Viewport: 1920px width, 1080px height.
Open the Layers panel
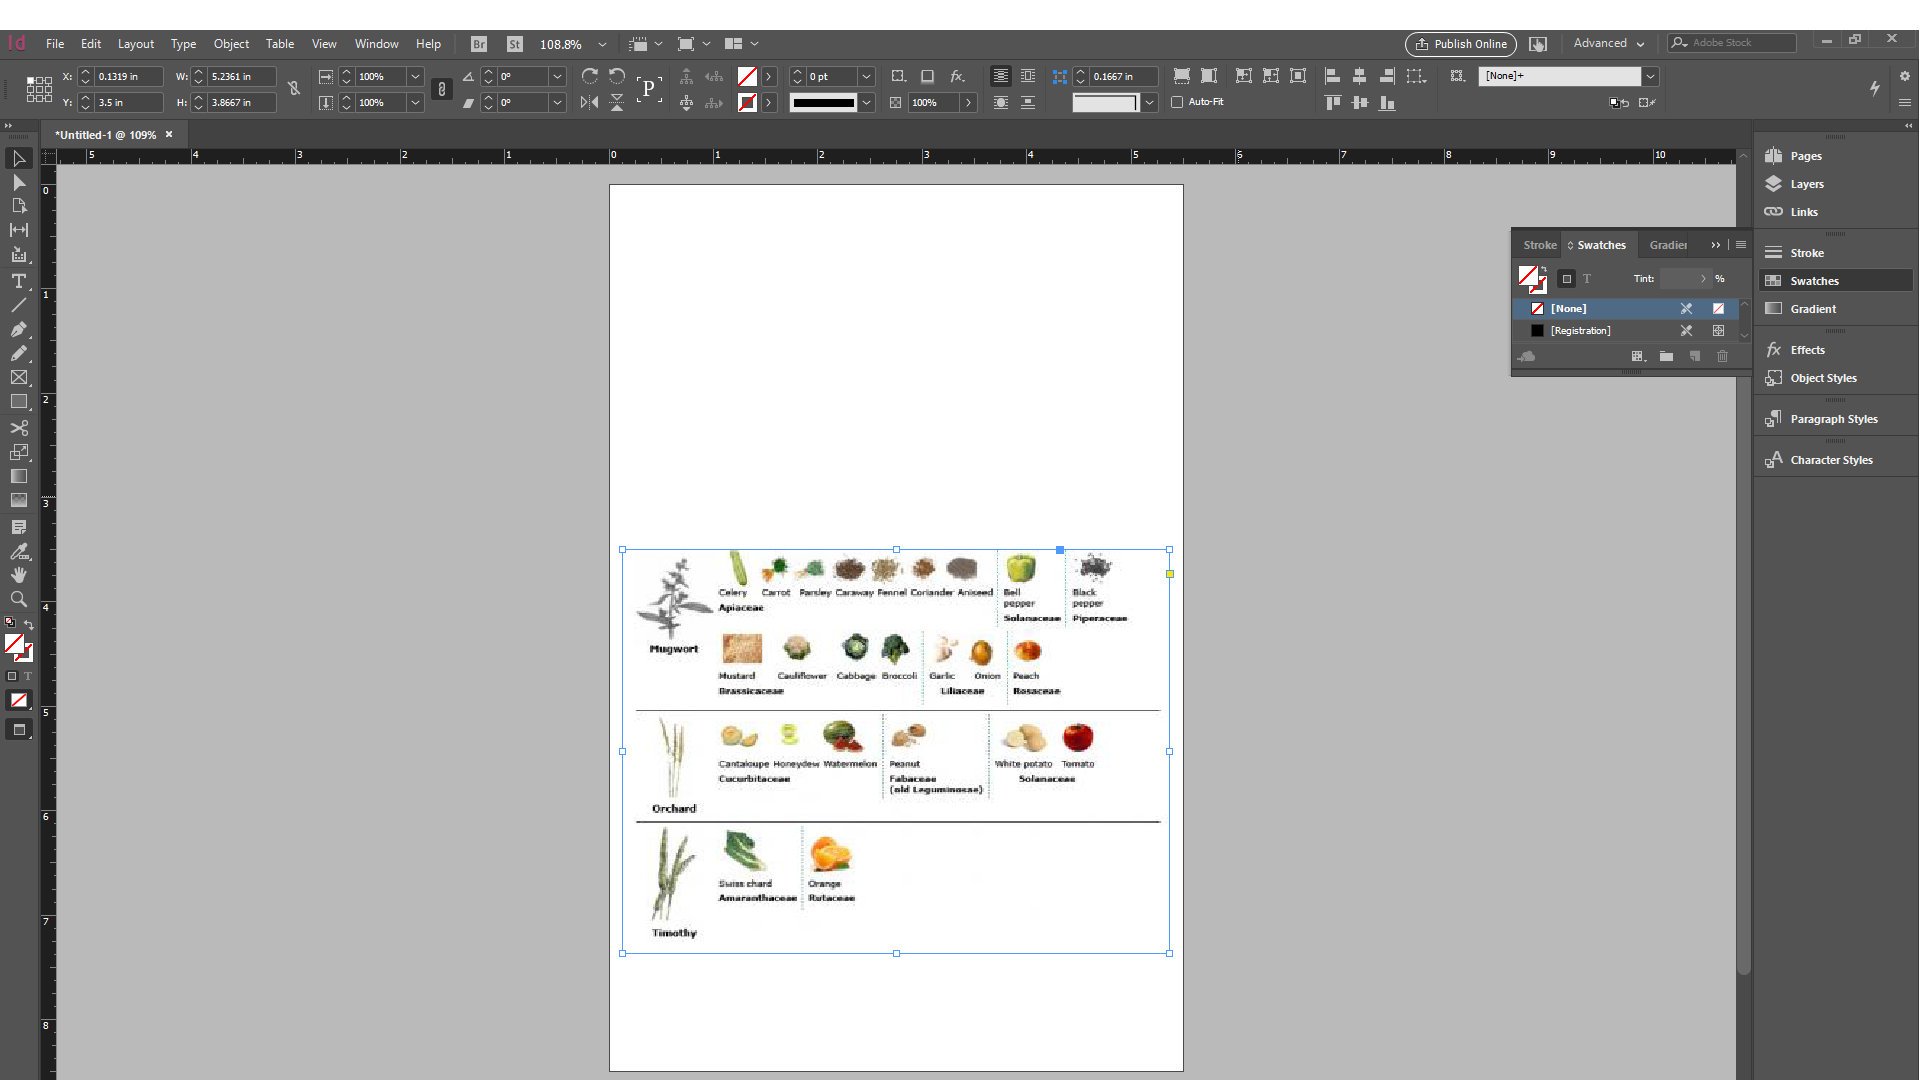pyautogui.click(x=1806, y=184)
